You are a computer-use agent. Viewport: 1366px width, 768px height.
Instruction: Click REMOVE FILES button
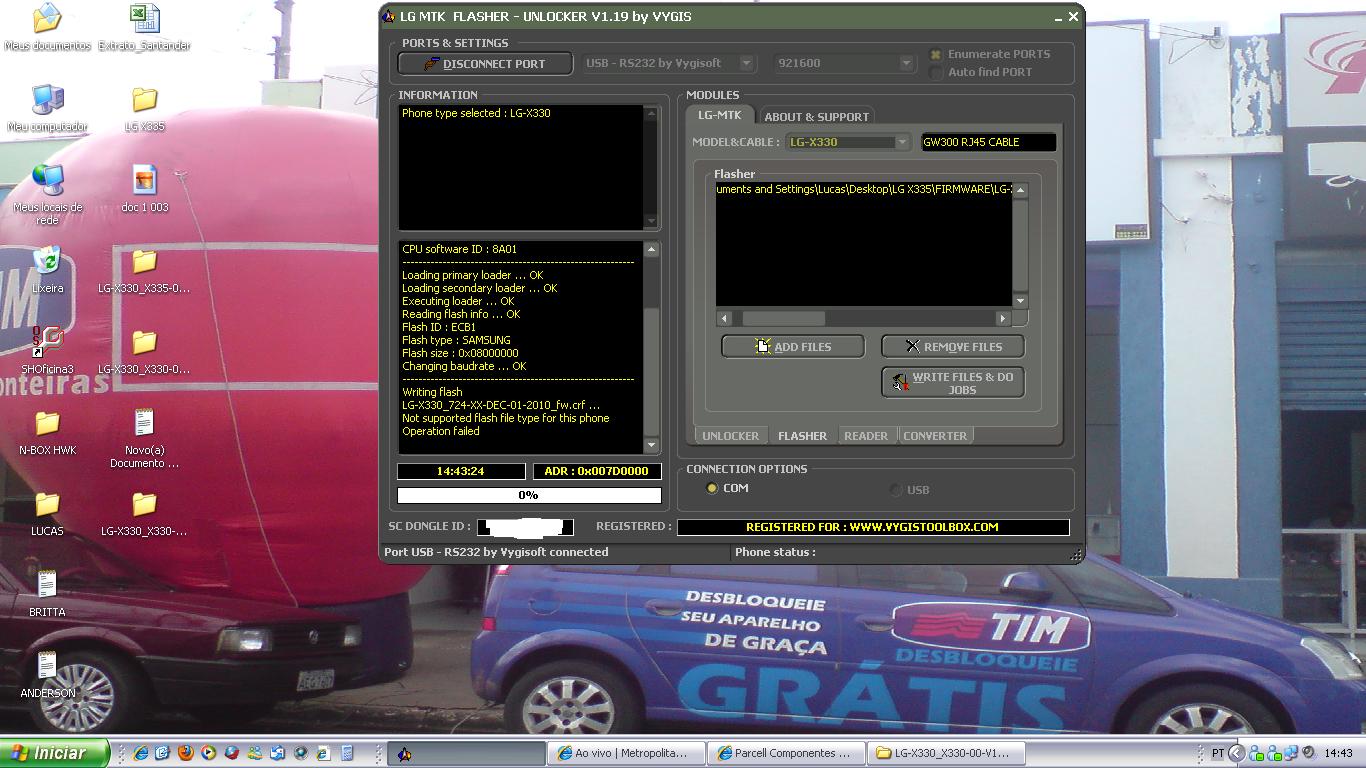(x=953, y=347)
